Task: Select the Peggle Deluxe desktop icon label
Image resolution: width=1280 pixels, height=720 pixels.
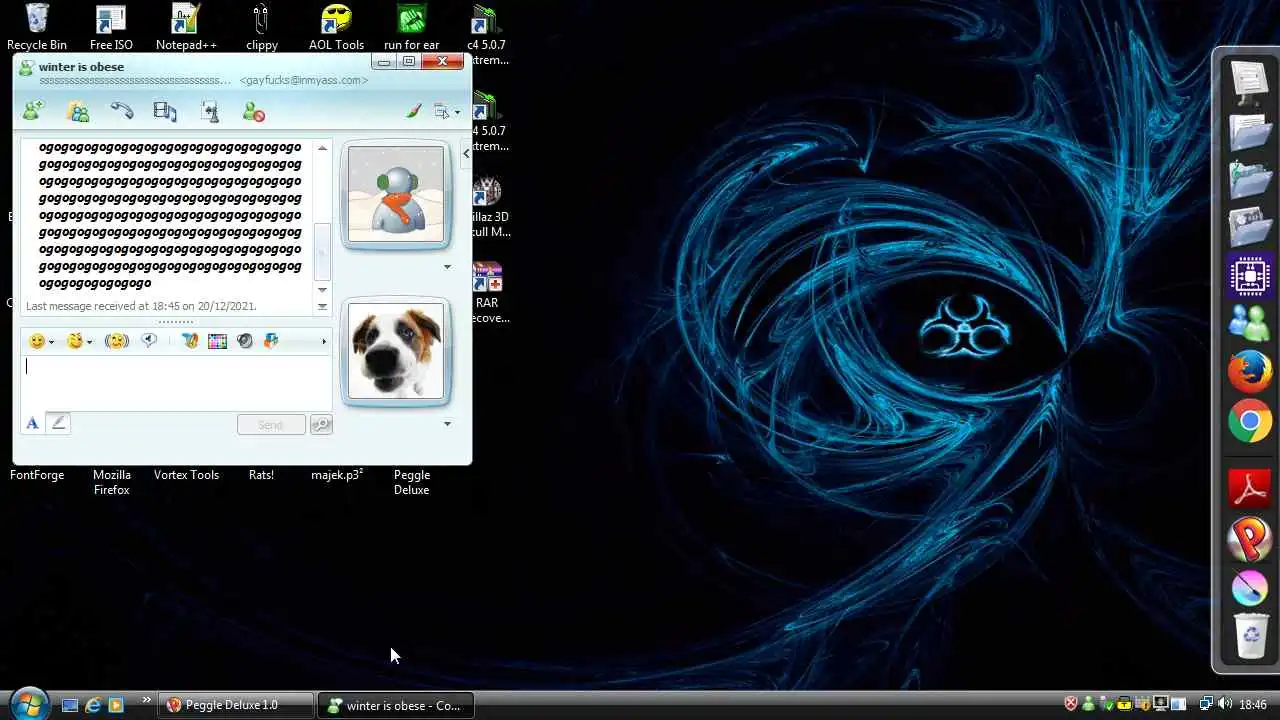Action: [411, 482]
